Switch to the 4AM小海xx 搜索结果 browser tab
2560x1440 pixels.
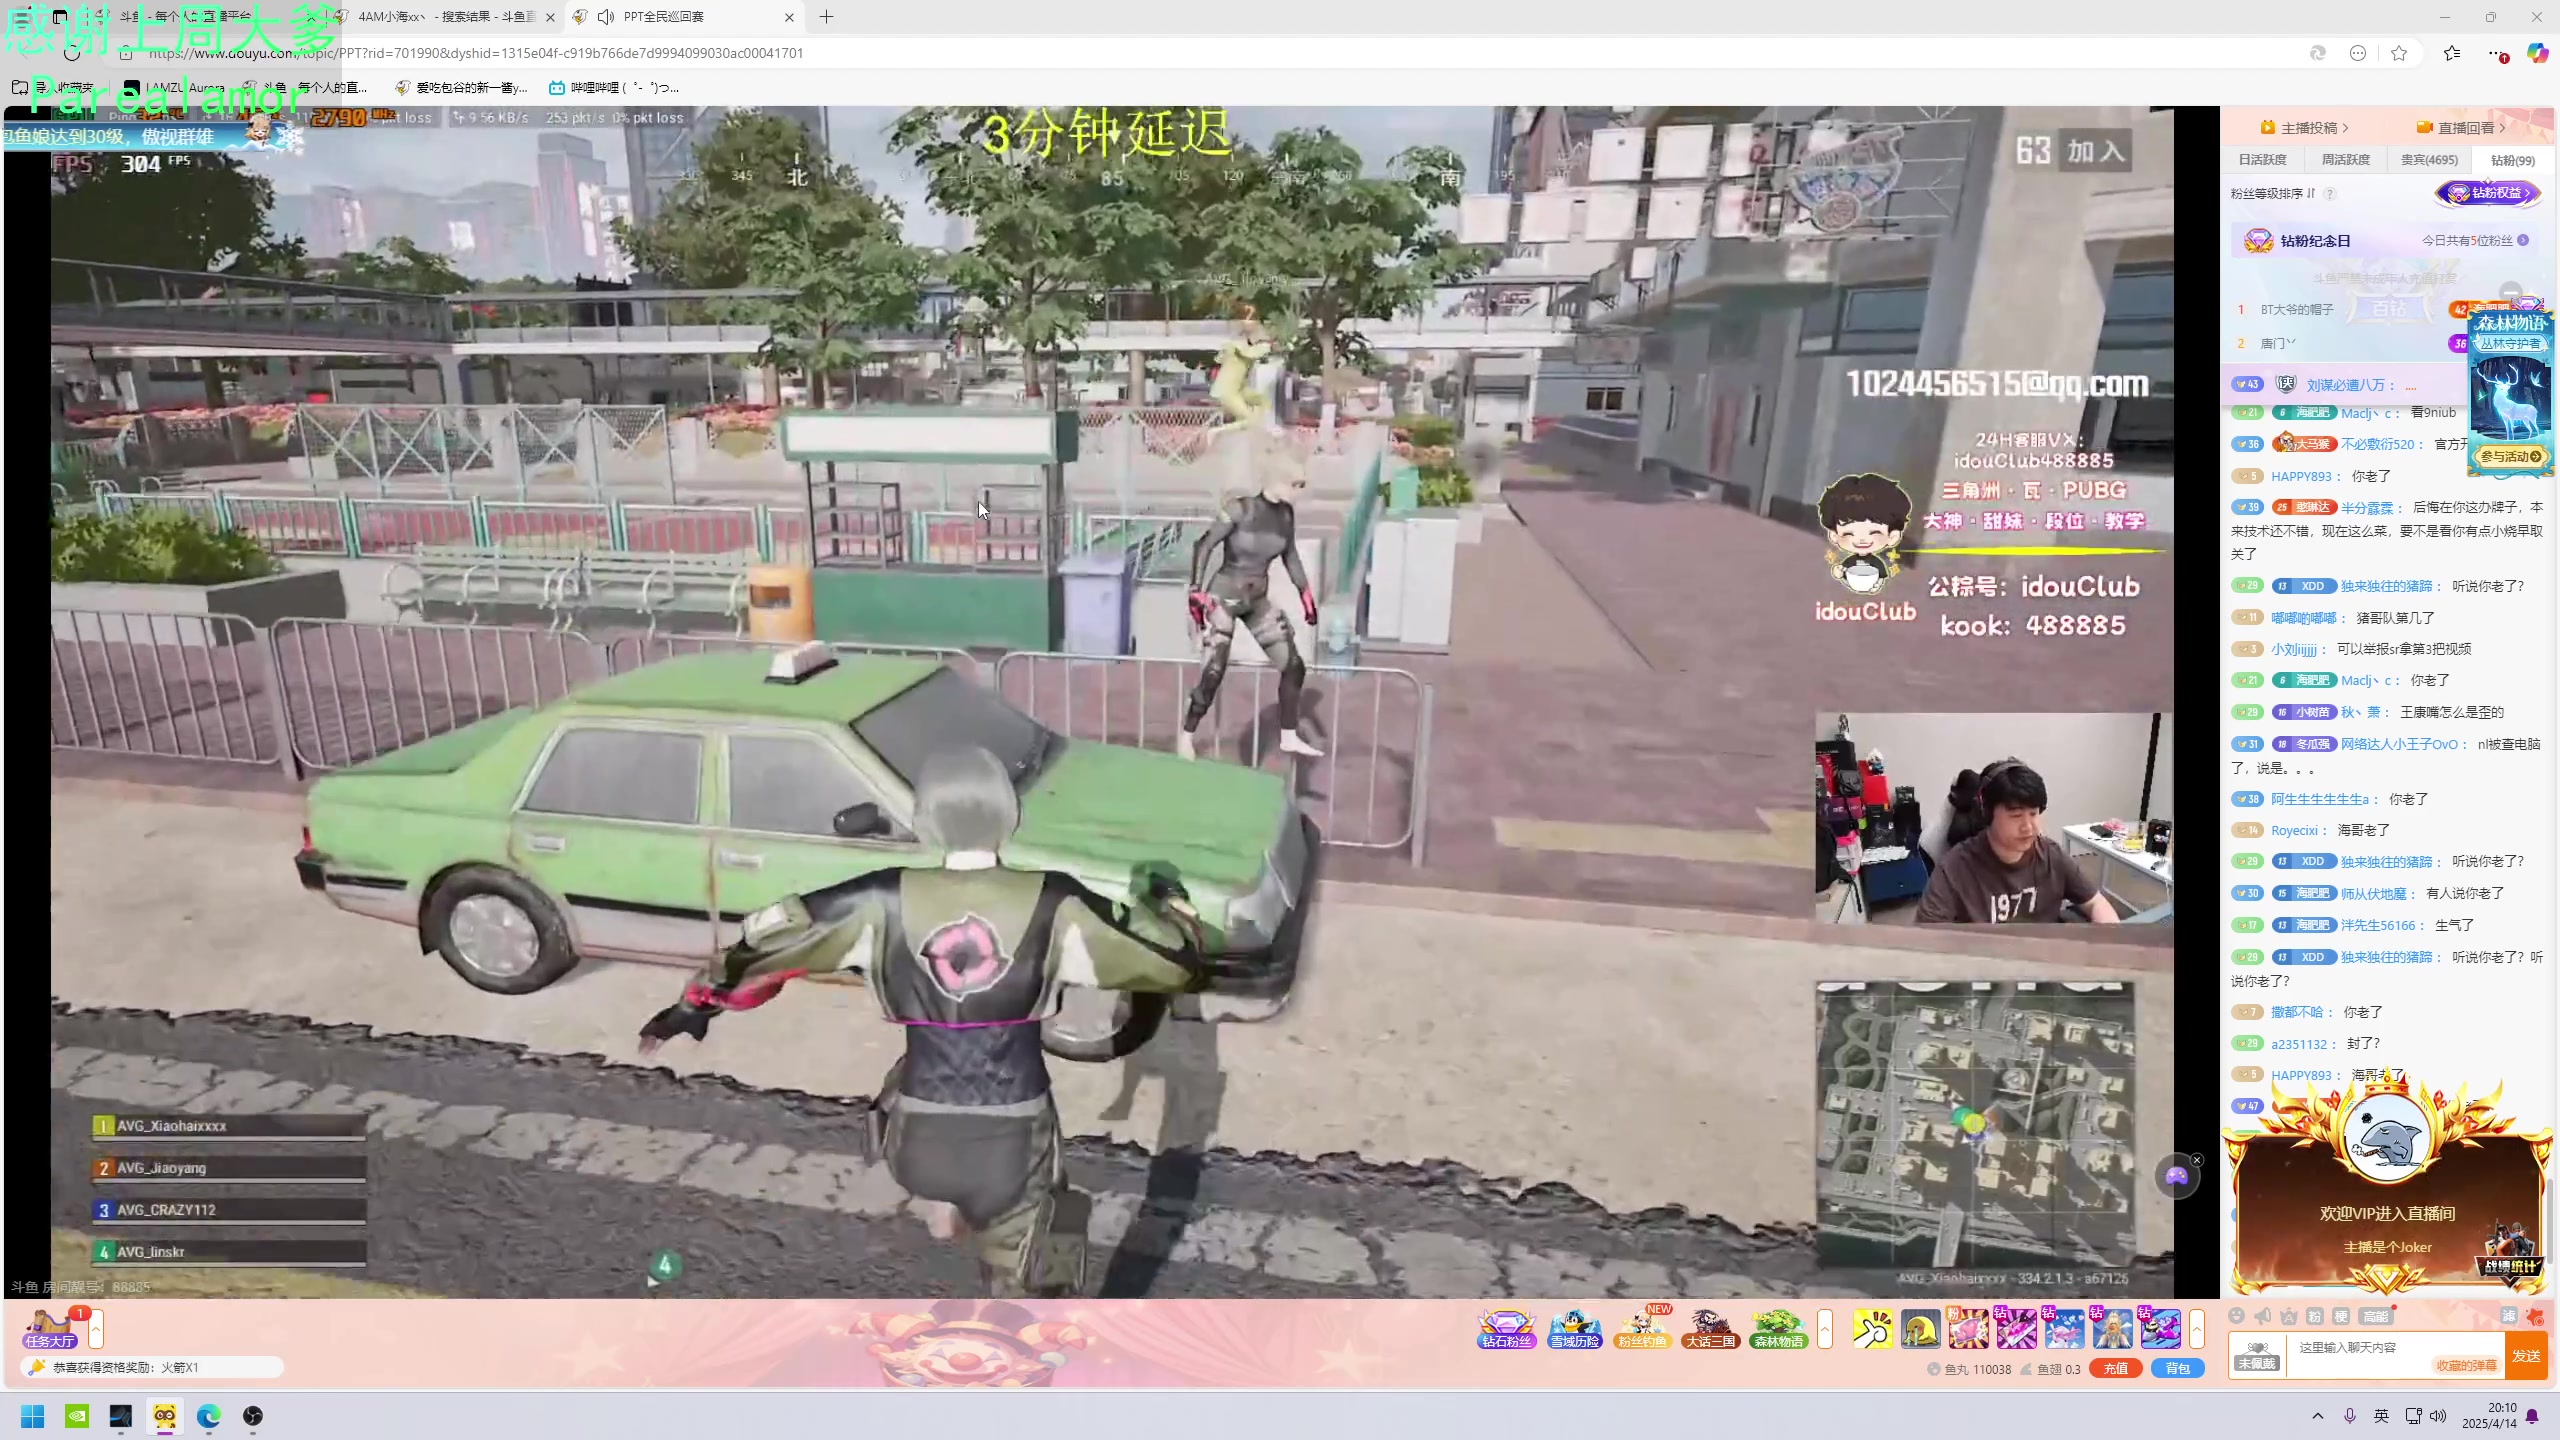(447, 17)
